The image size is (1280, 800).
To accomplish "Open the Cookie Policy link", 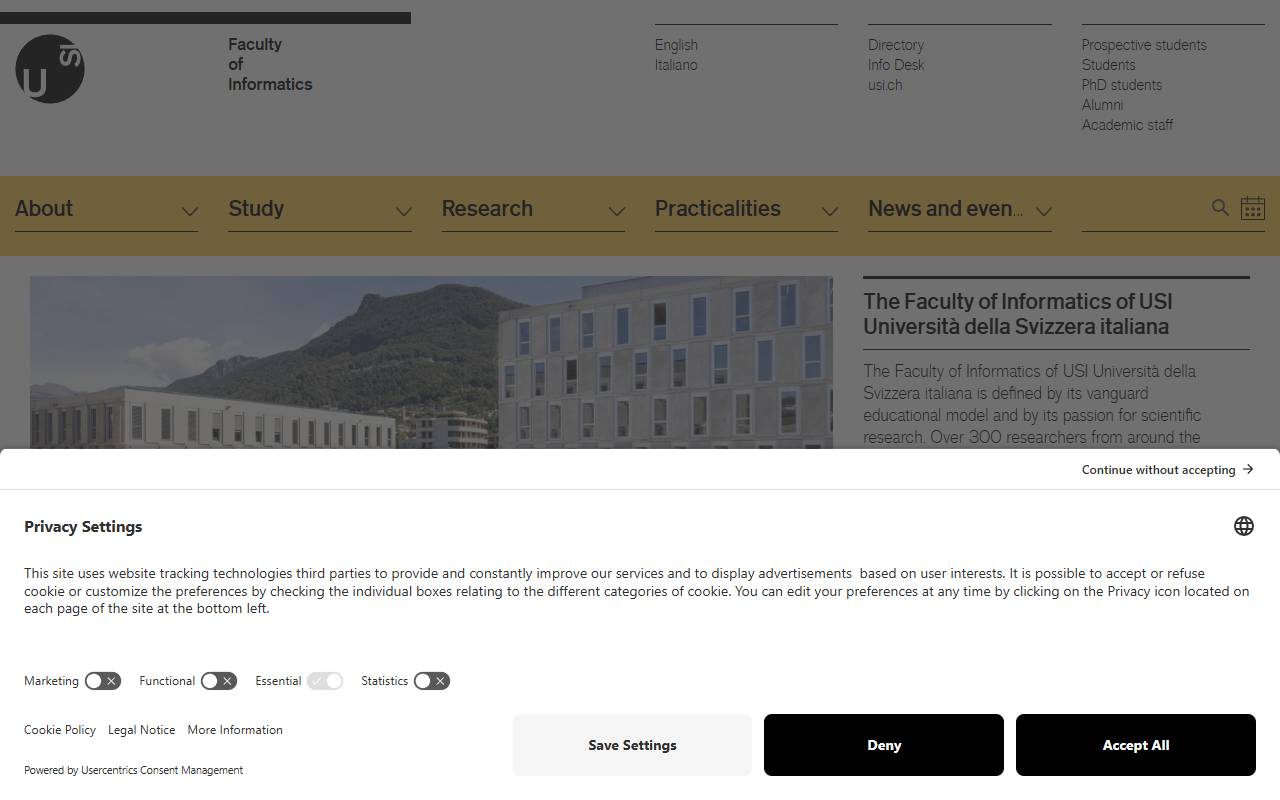I will (x=60, y=730).
